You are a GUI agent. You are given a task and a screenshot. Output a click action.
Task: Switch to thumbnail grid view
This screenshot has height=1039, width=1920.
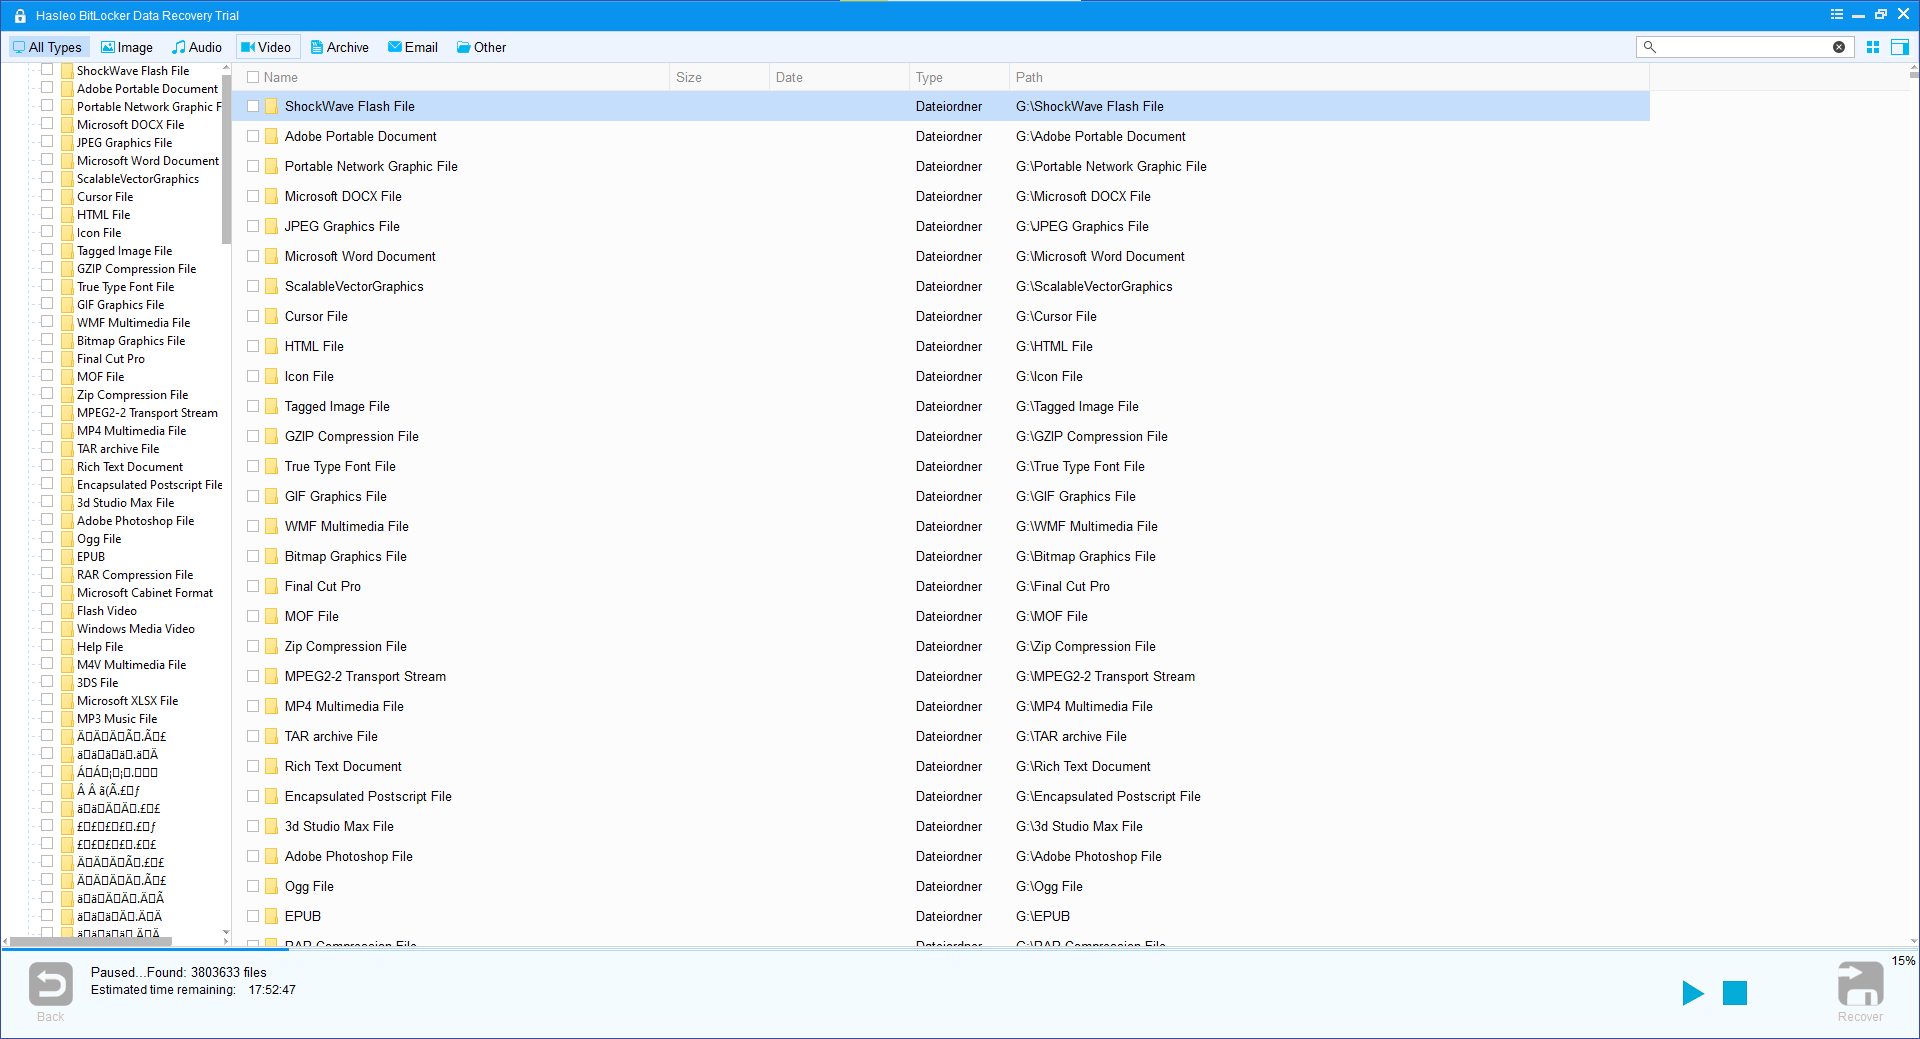tap(1873, 47)
